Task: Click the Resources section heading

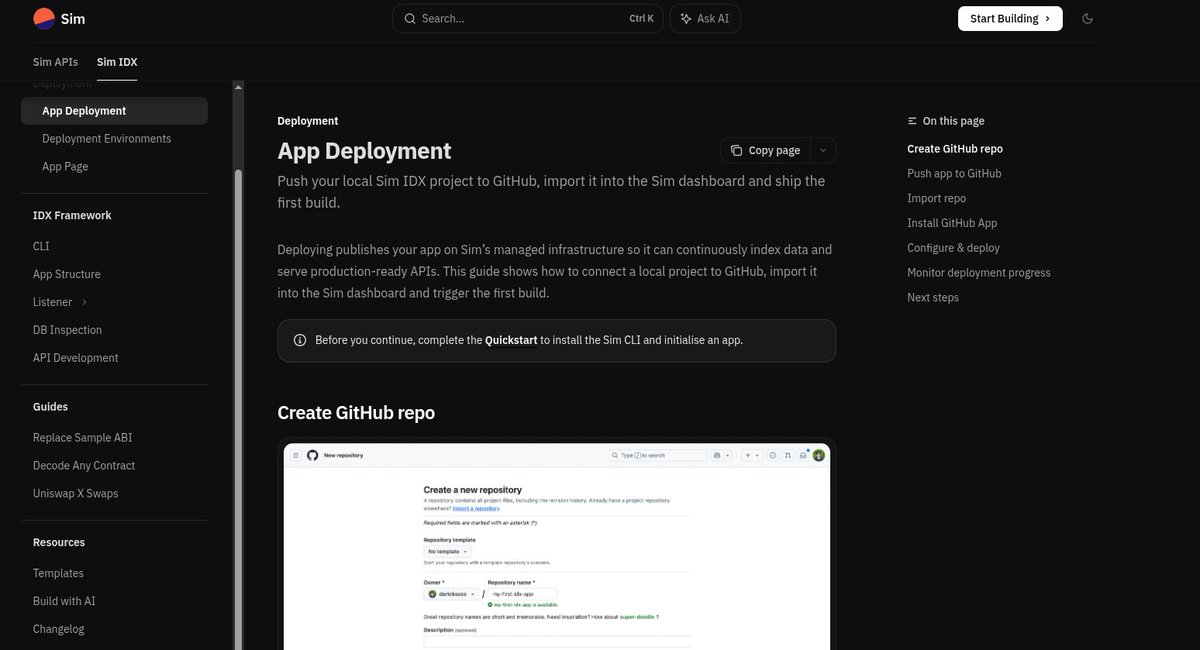Action: (59, 543)
